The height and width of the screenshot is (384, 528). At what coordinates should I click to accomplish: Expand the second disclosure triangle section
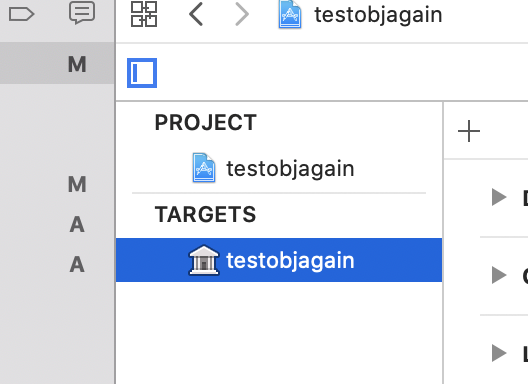(499, 275)
